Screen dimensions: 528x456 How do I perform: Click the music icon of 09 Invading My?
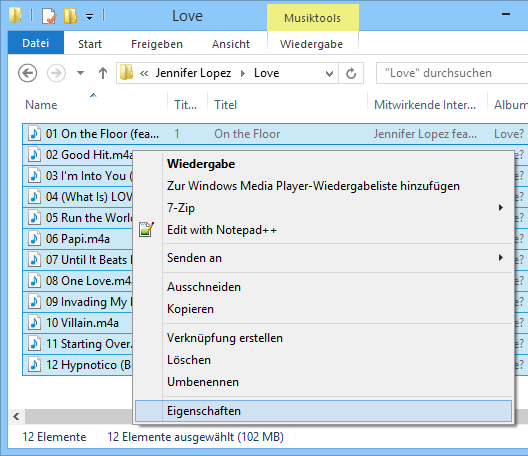click(x=34, y=302)
